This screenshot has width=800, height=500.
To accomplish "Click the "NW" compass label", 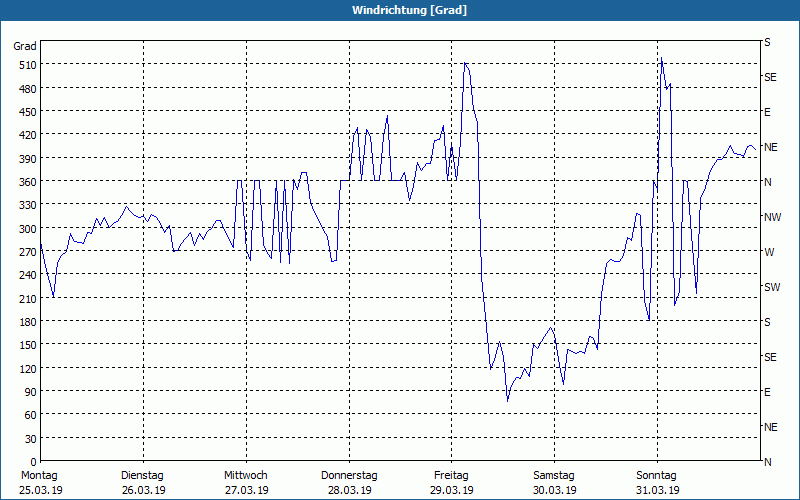I will click(772, 217).
